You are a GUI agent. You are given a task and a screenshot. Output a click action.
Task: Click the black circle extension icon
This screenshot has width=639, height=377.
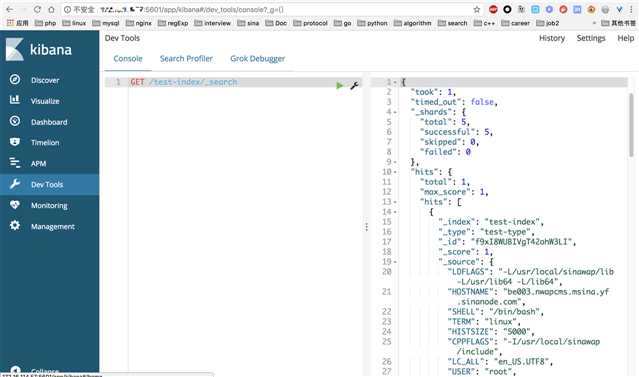click(x=507, y=9)
